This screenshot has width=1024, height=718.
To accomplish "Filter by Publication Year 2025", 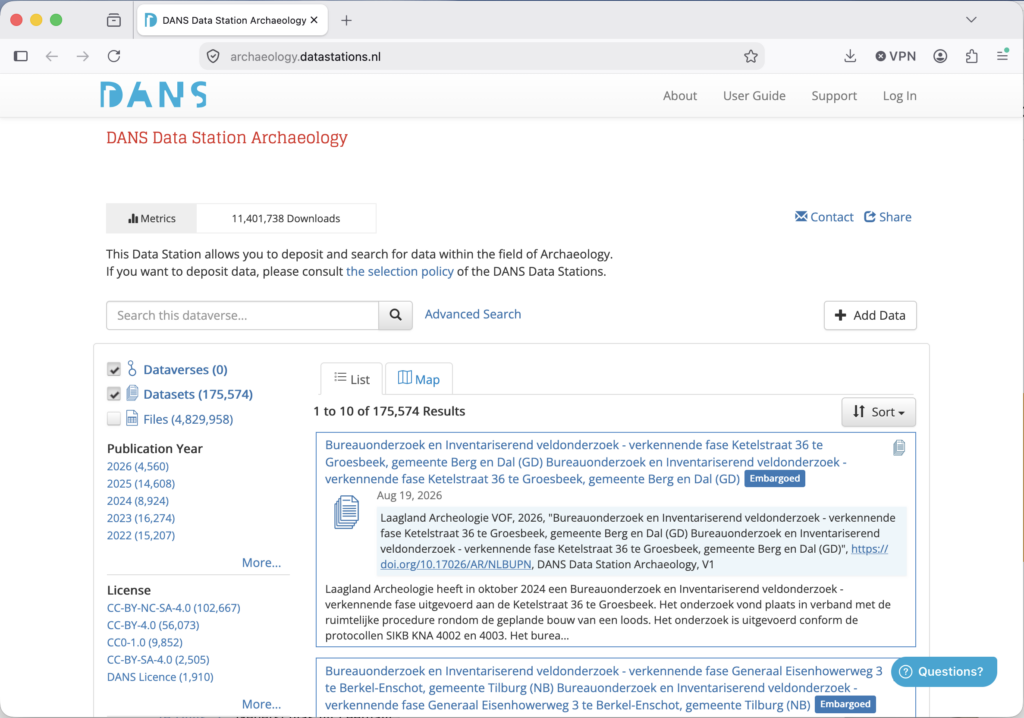I will [141, 483].
